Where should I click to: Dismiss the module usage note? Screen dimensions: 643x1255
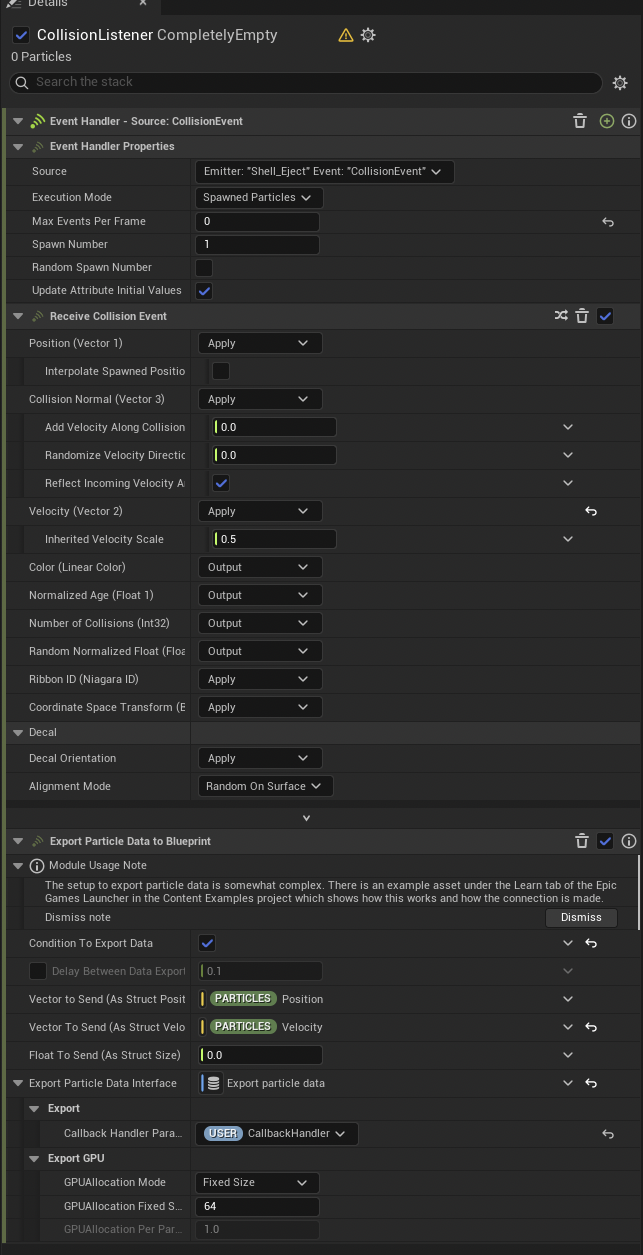coord(581,917)
